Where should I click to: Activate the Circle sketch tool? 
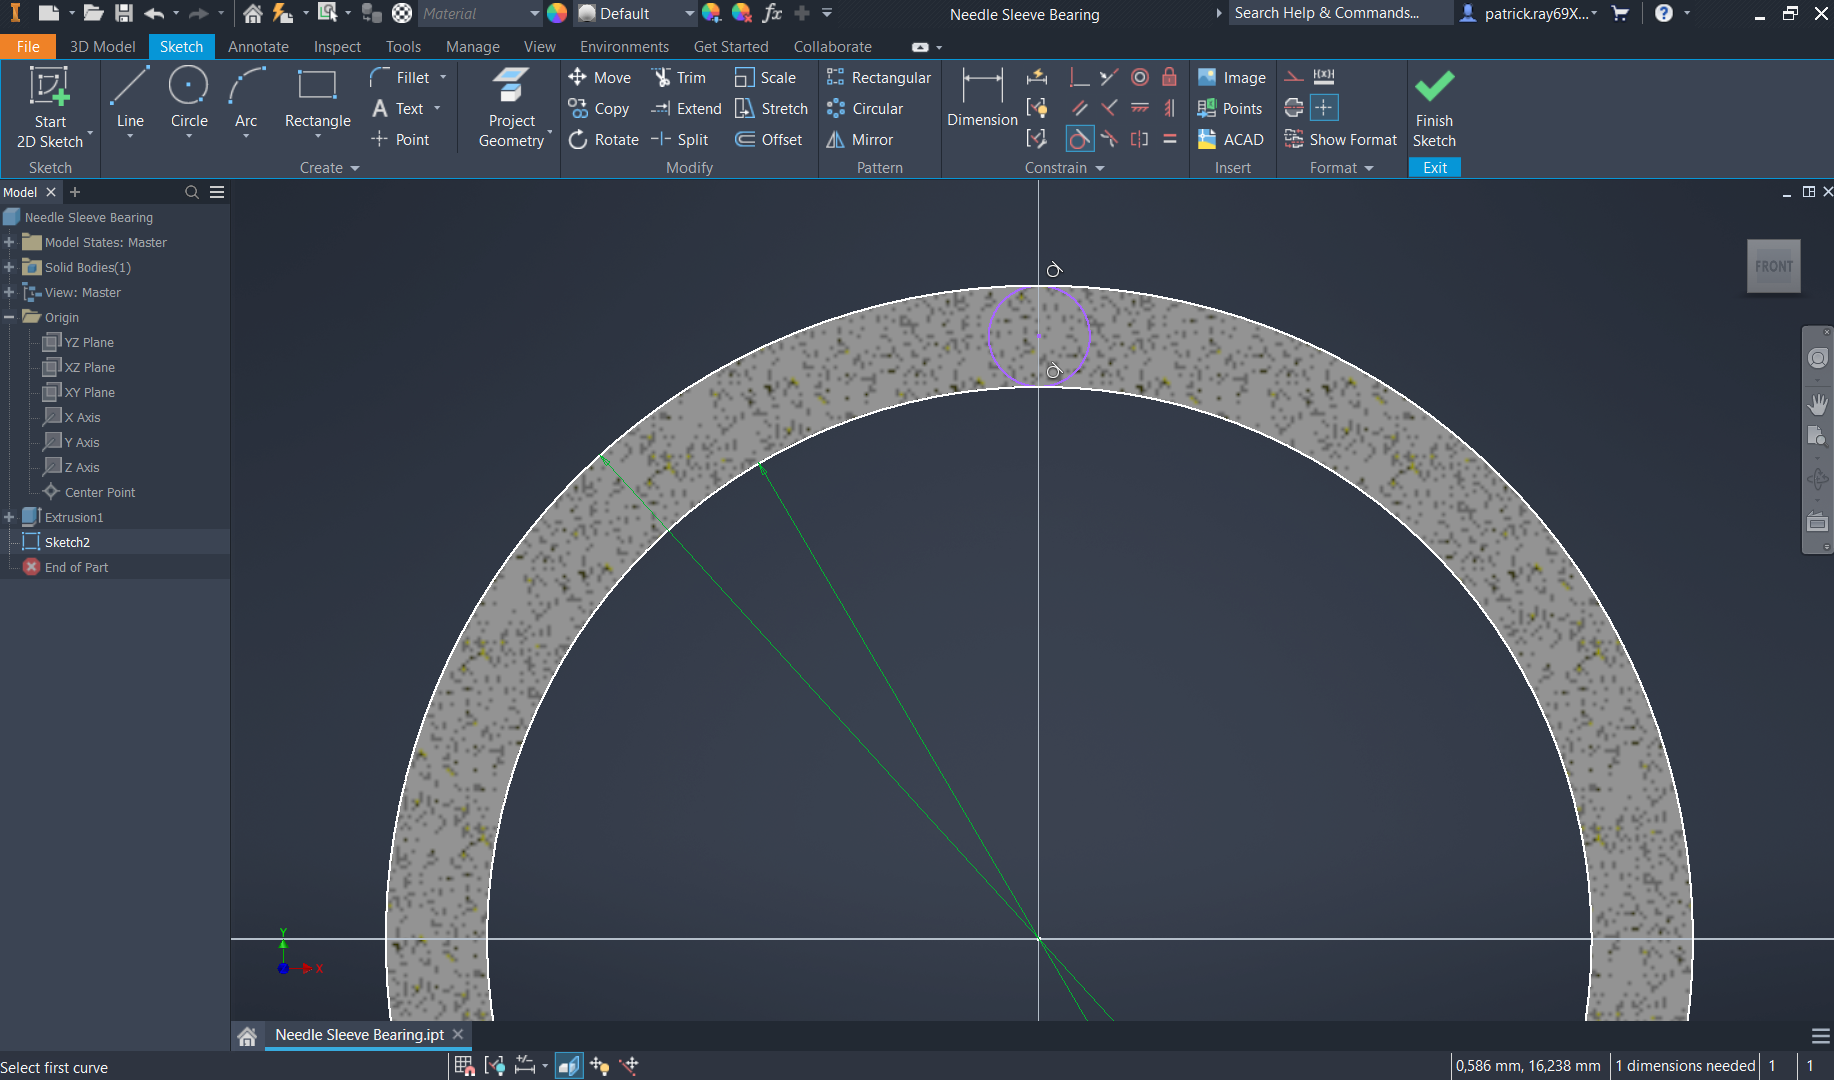(189, 98)
